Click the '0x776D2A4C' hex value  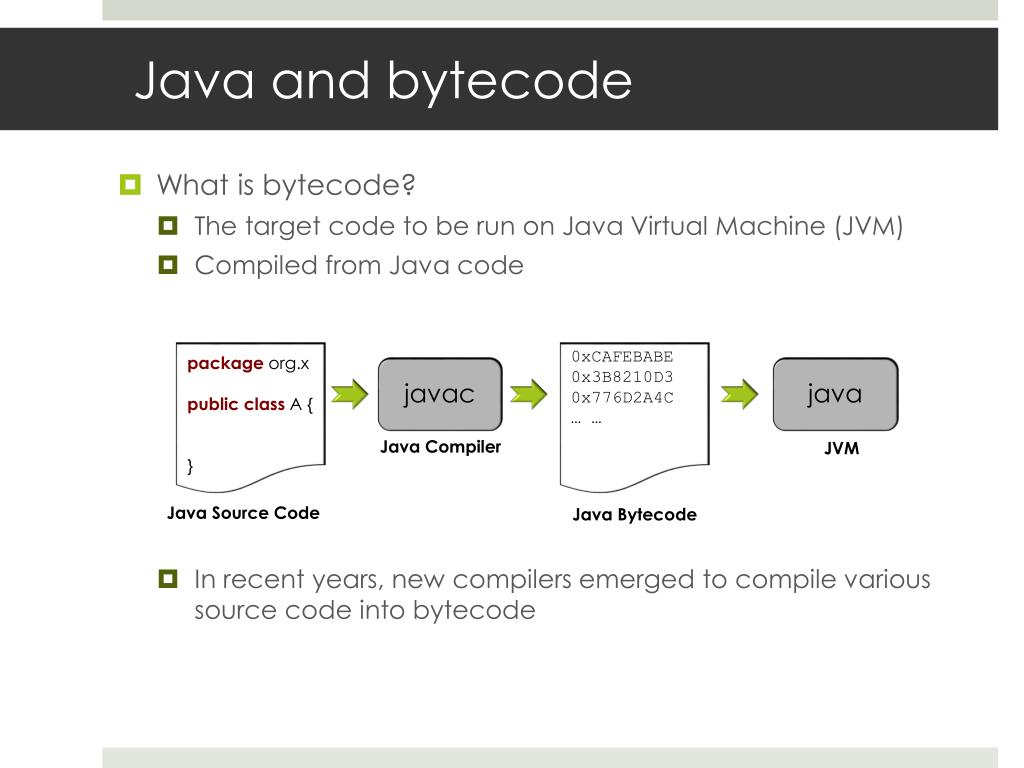point(622,397)
